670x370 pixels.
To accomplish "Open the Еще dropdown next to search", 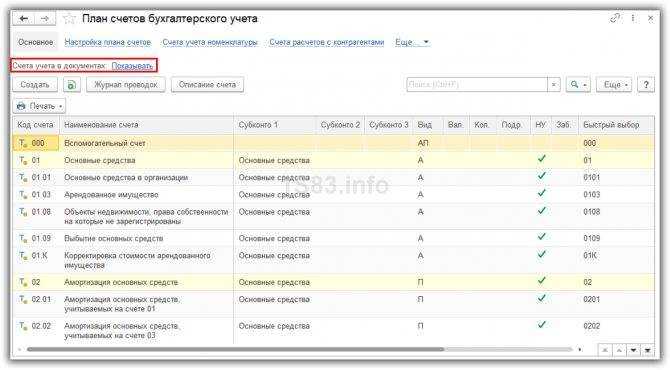I will click(614, 85).
